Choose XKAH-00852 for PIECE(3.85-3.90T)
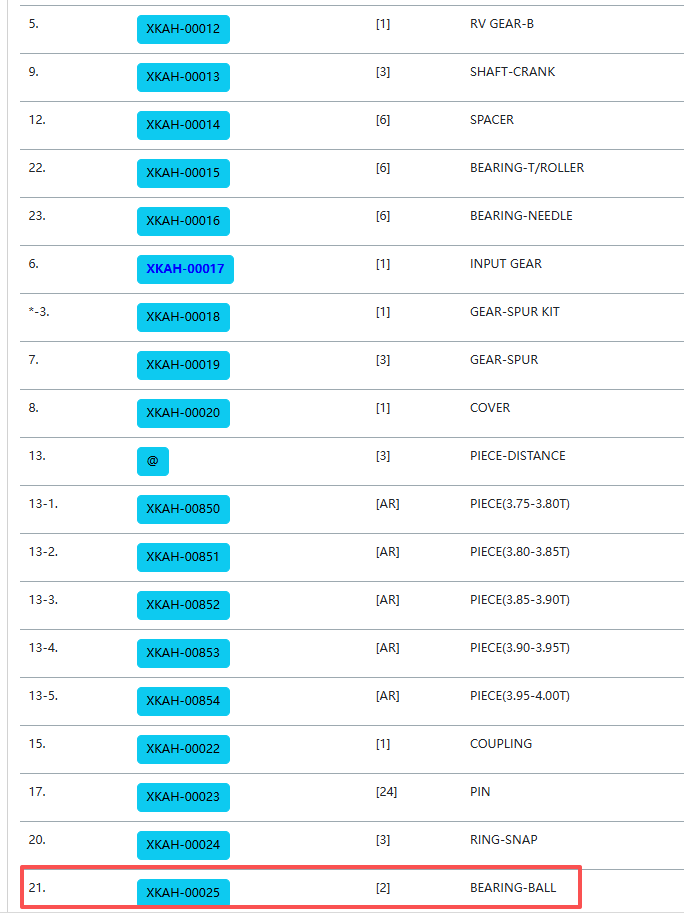Image resolution: width=684 pixels, height=913 pixels. [x=183, y=606]
